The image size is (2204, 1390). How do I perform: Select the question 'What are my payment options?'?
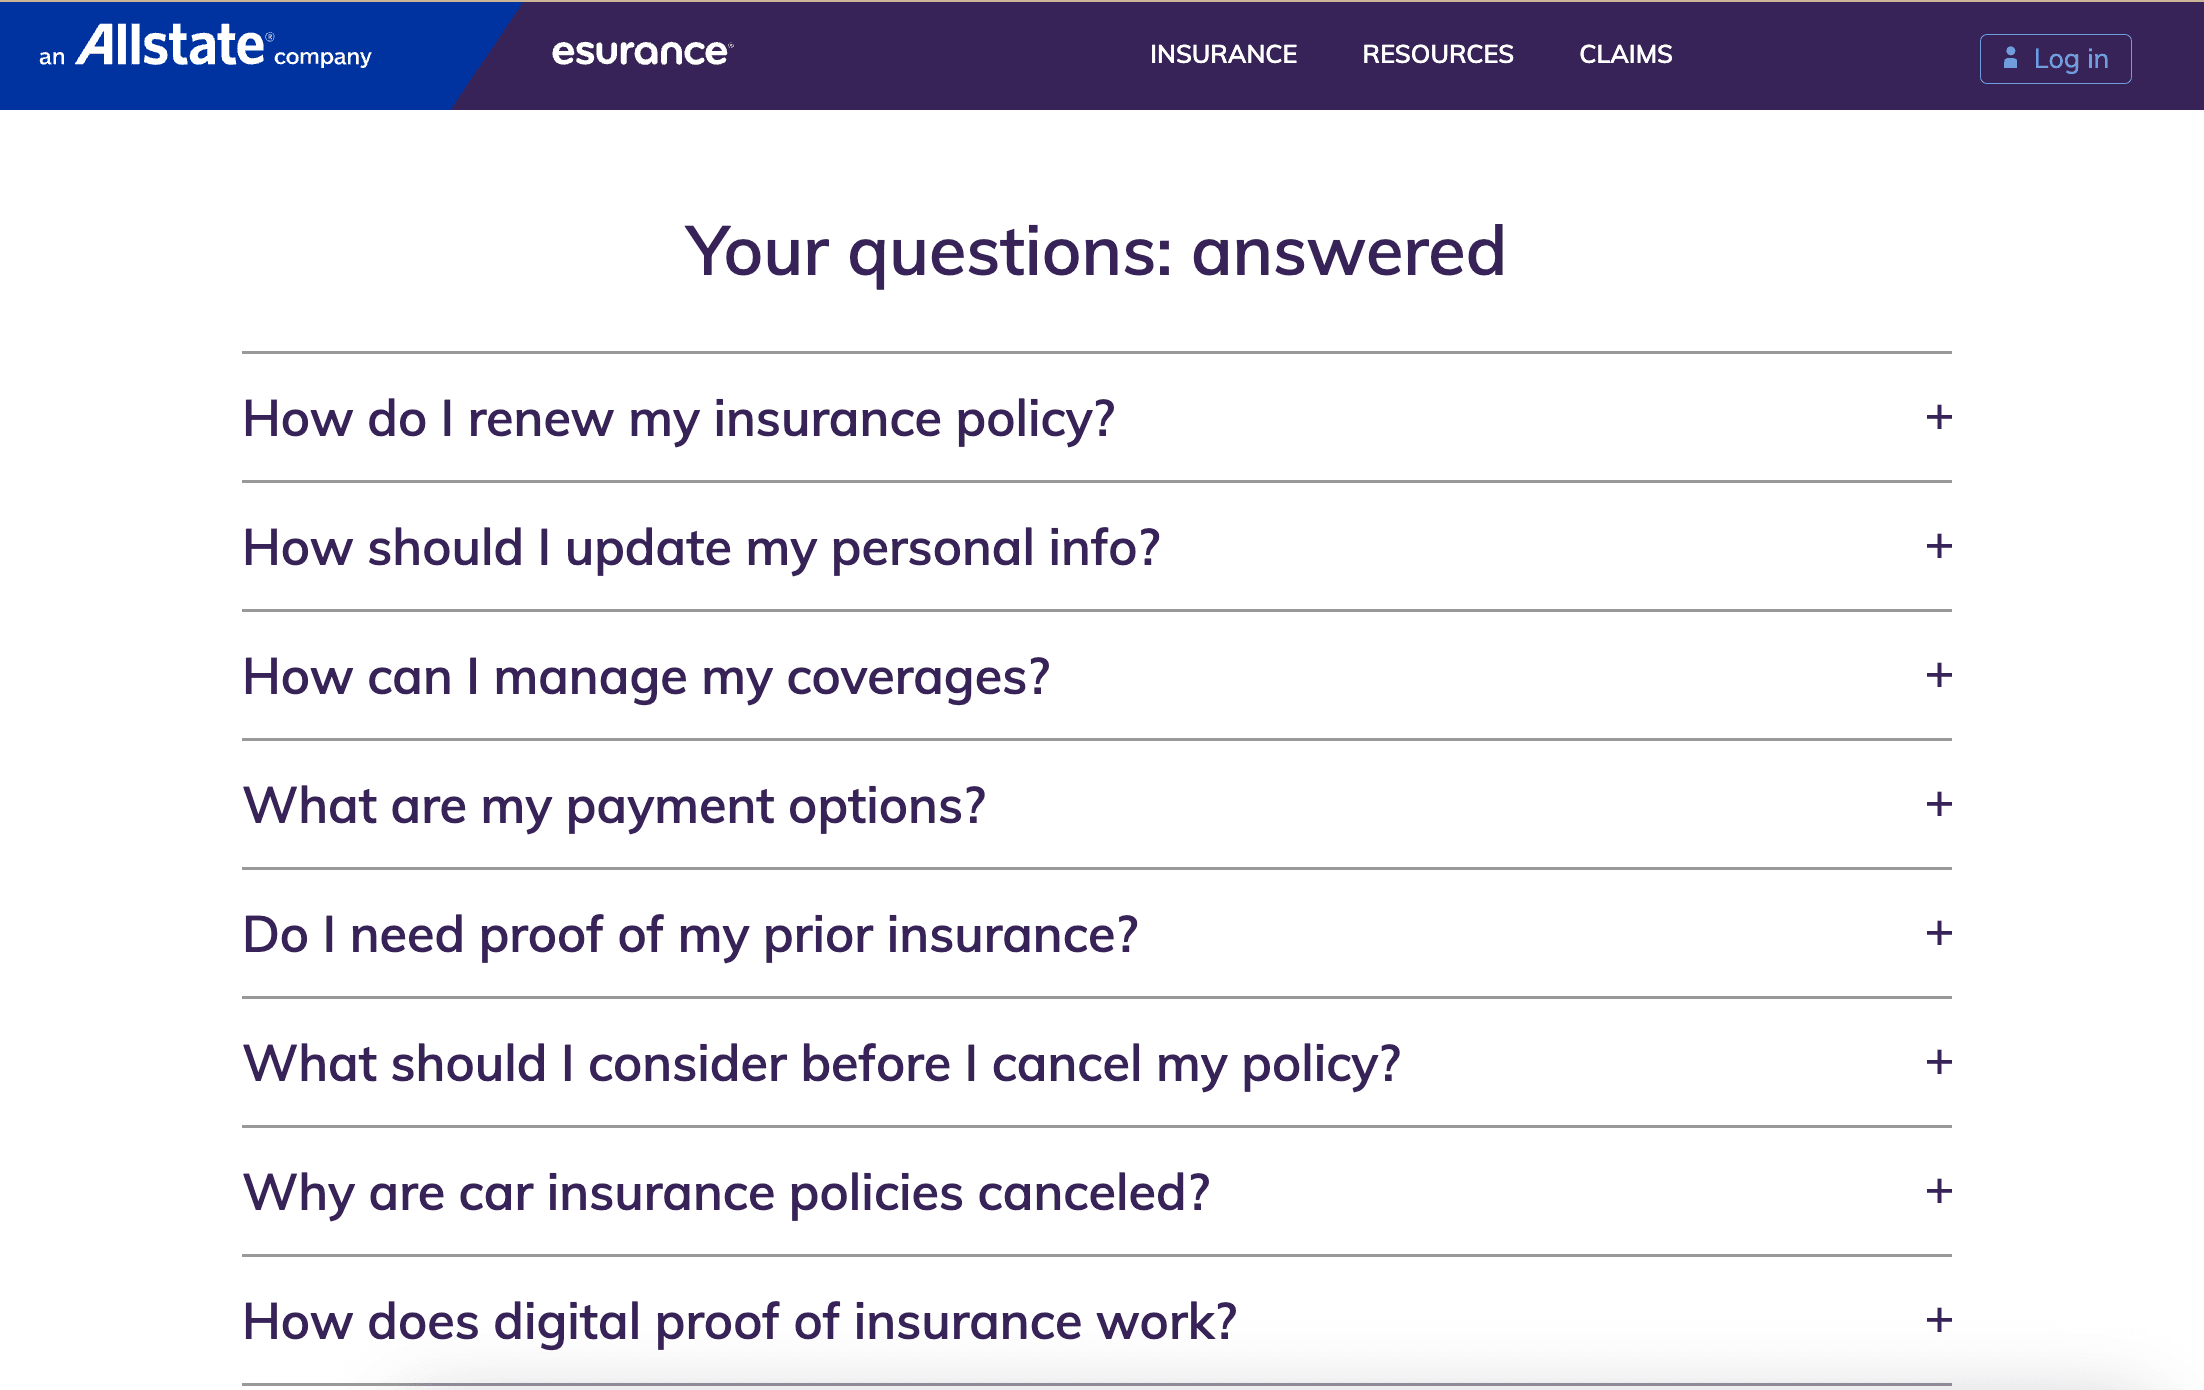(x=614, y=806)
